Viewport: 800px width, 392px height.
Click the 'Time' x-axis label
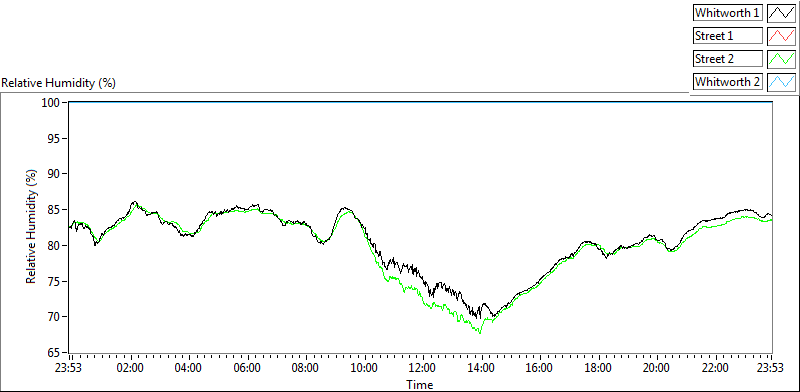pos(420,384)
